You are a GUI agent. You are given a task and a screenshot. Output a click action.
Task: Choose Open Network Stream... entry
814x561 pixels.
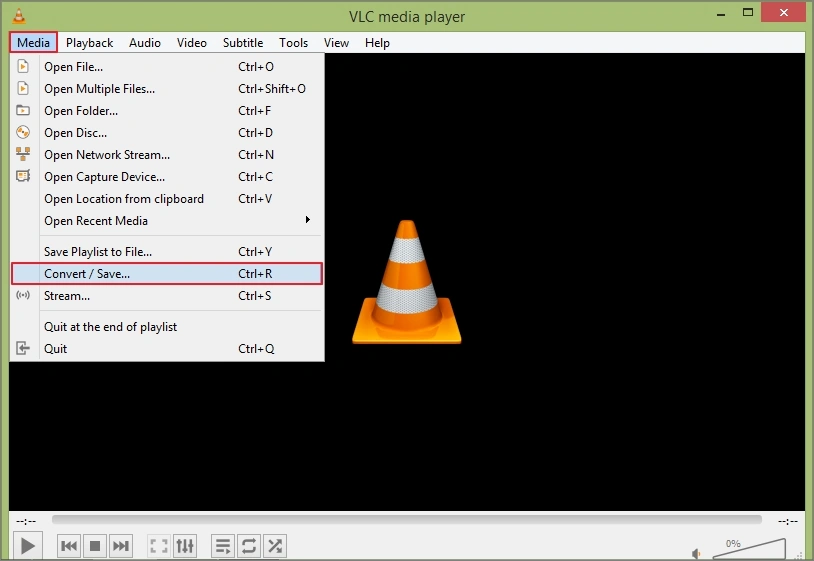(x=167, y=155)
